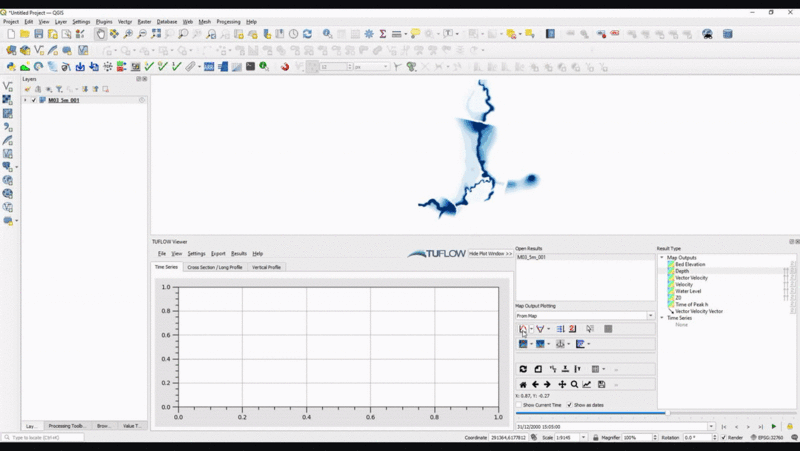The width and height of the screenshot is (800, 451).
Task: Click the Hide Plot Window button
Action: [490, 254]
